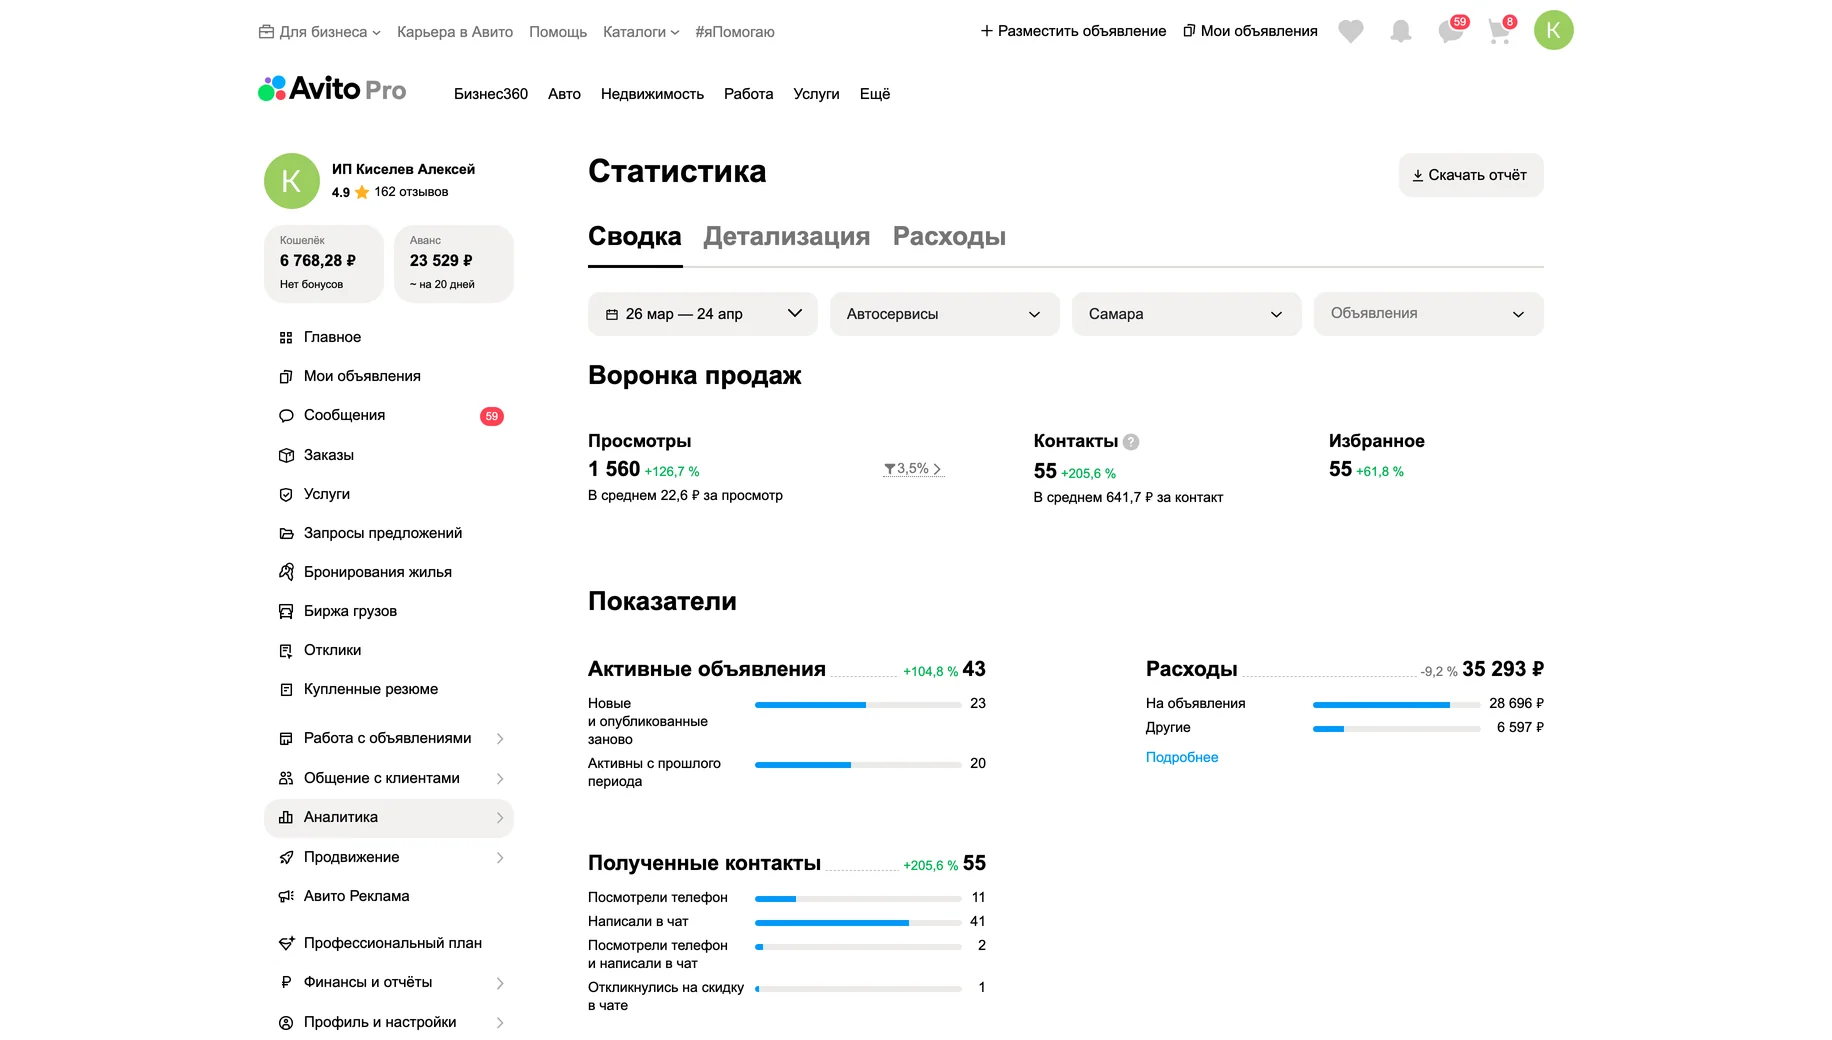This screenshot has height=1040, width=1832.
Task: Open Услуги in main navigation
Action: pos(816,94)
